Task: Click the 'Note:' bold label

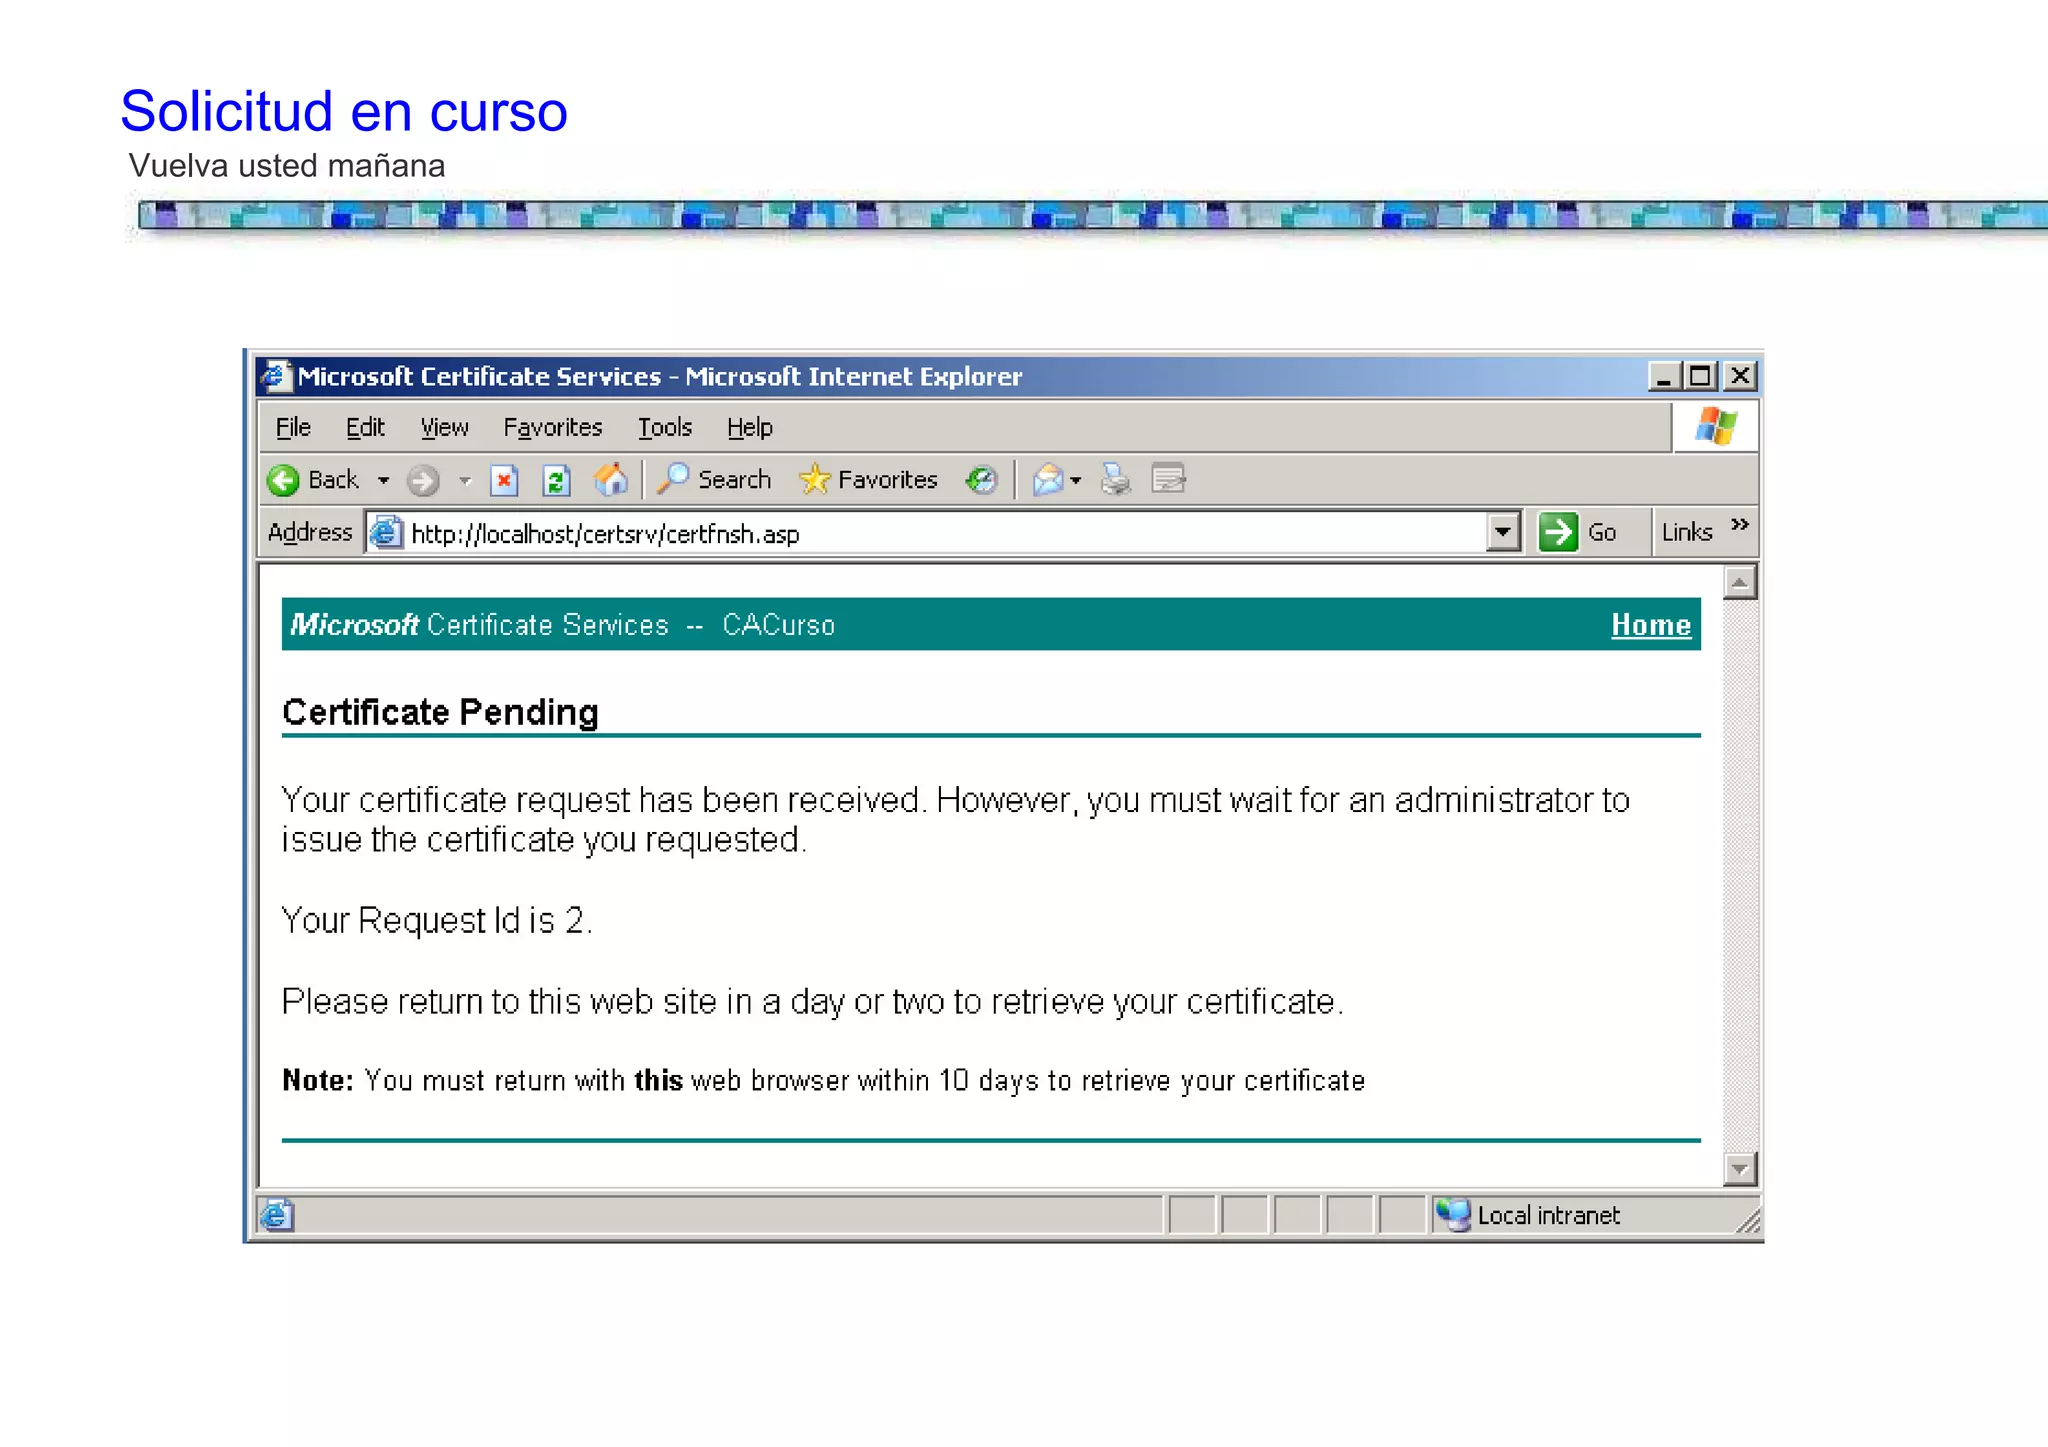Action: pyautogui.click(x=318, y=1081)
